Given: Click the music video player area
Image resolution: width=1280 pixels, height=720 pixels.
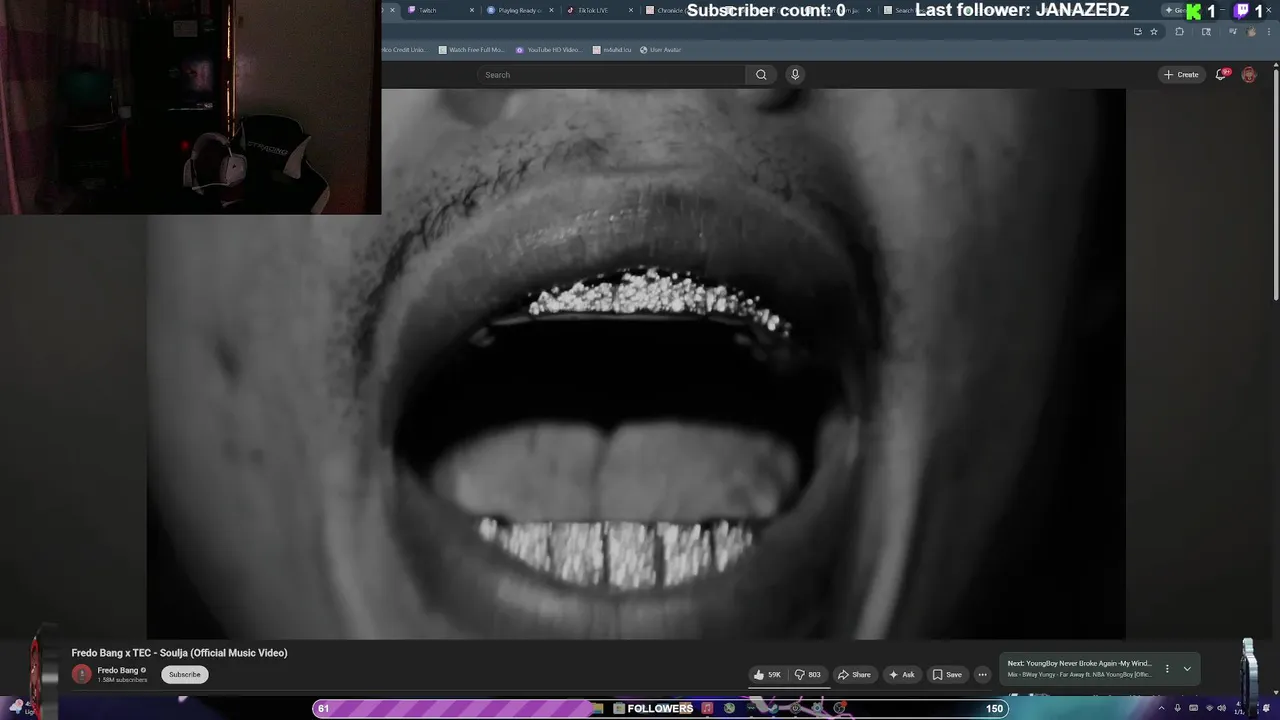Looking at the screenshot, I should pos(636,364).
